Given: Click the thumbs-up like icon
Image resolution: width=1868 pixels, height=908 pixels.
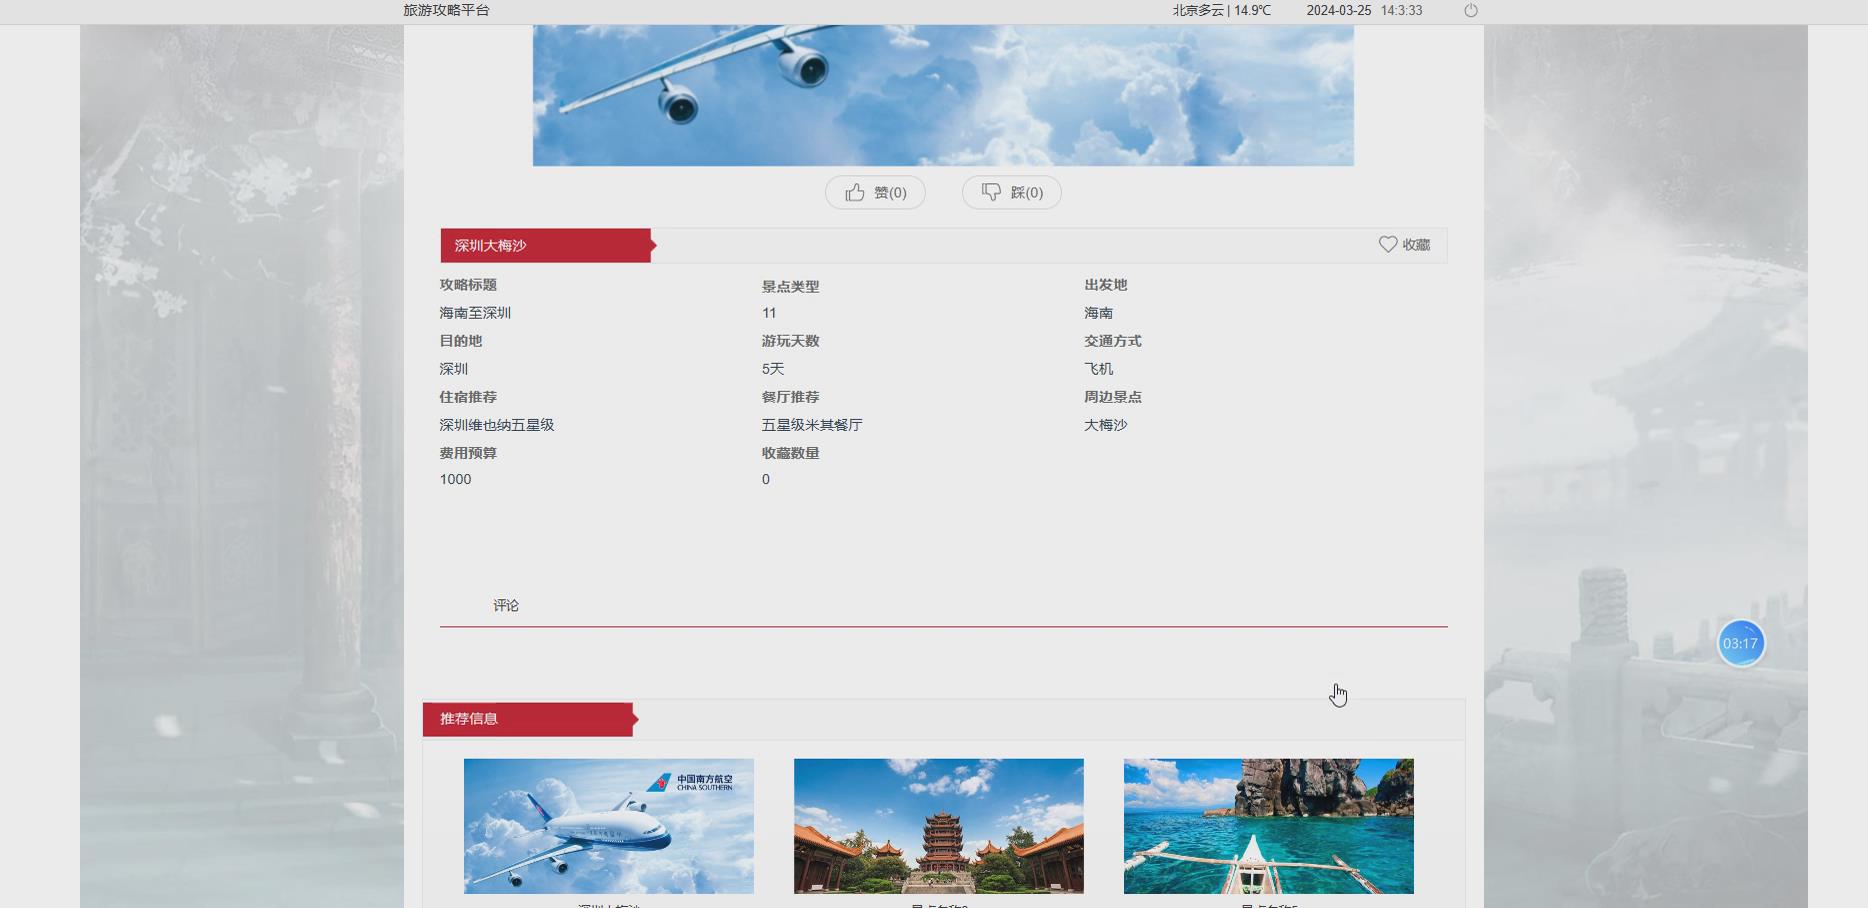Looking at the screenshot, I should coord(855,192).
